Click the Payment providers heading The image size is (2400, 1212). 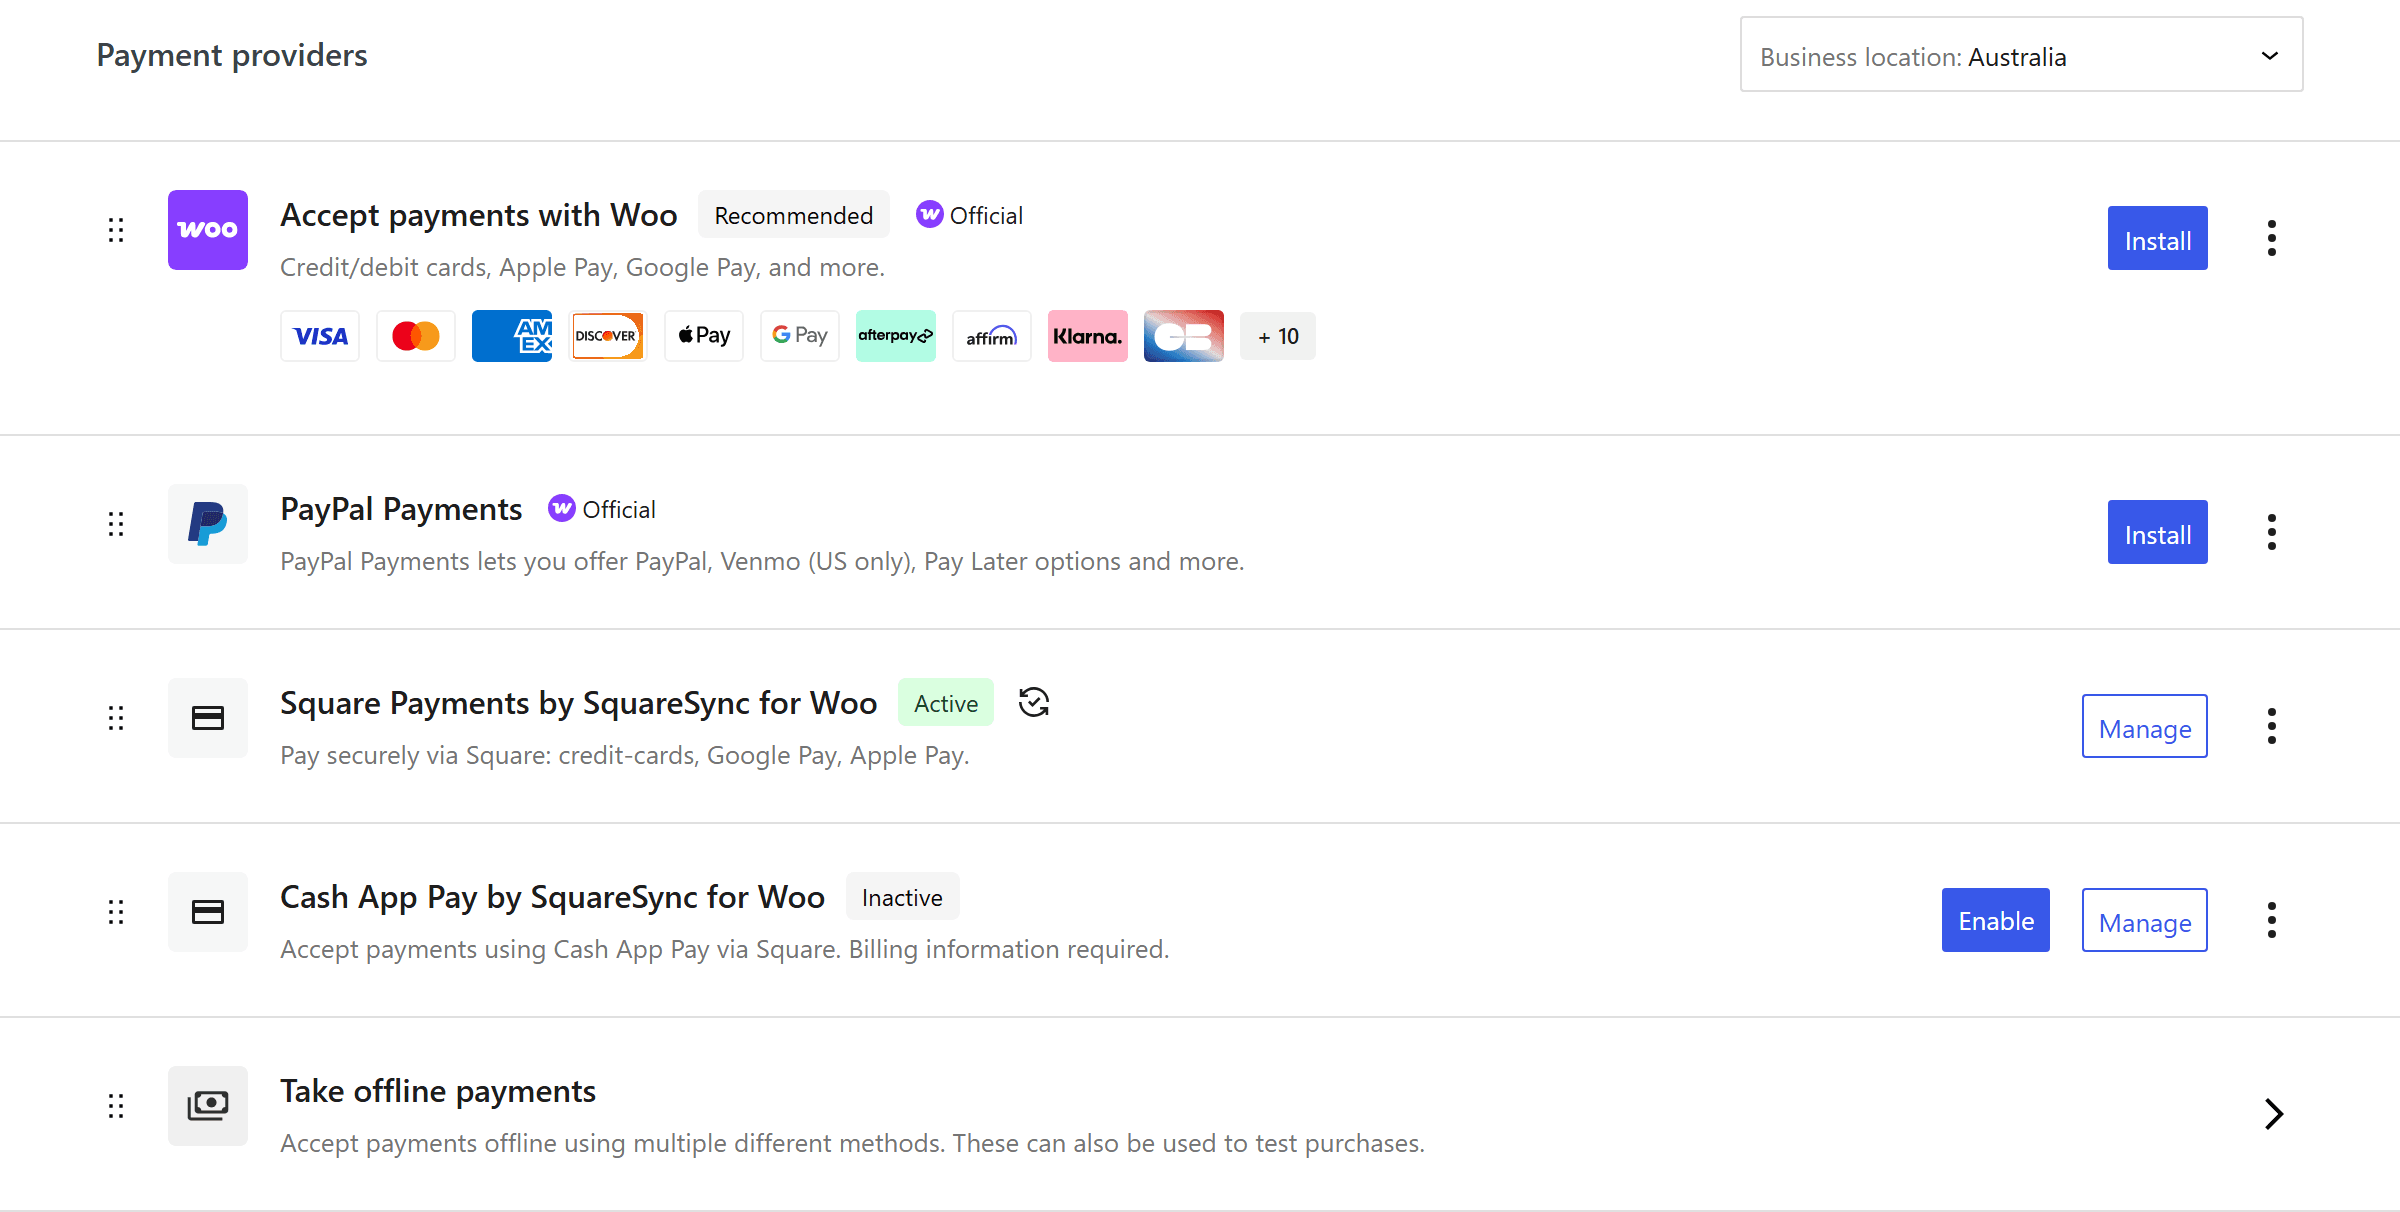pyautogui.click(x=232, y=55)
